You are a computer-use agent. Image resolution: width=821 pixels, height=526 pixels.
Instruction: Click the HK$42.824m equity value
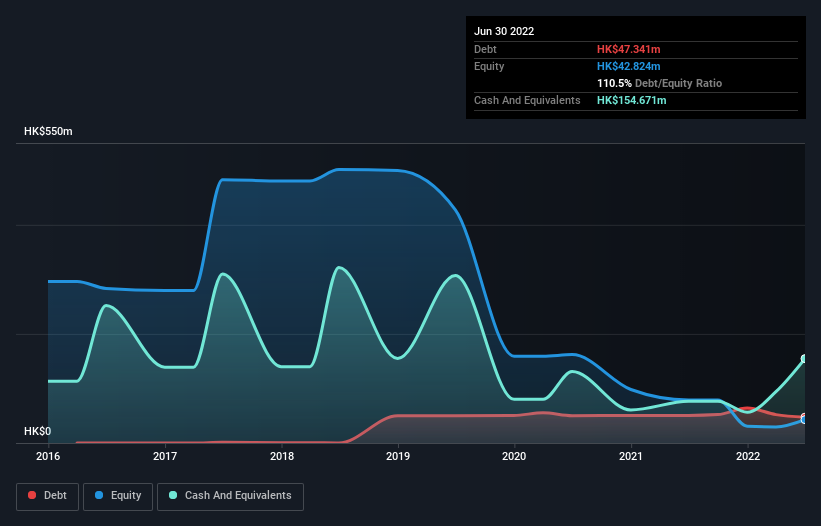click(x=628, y=66)
